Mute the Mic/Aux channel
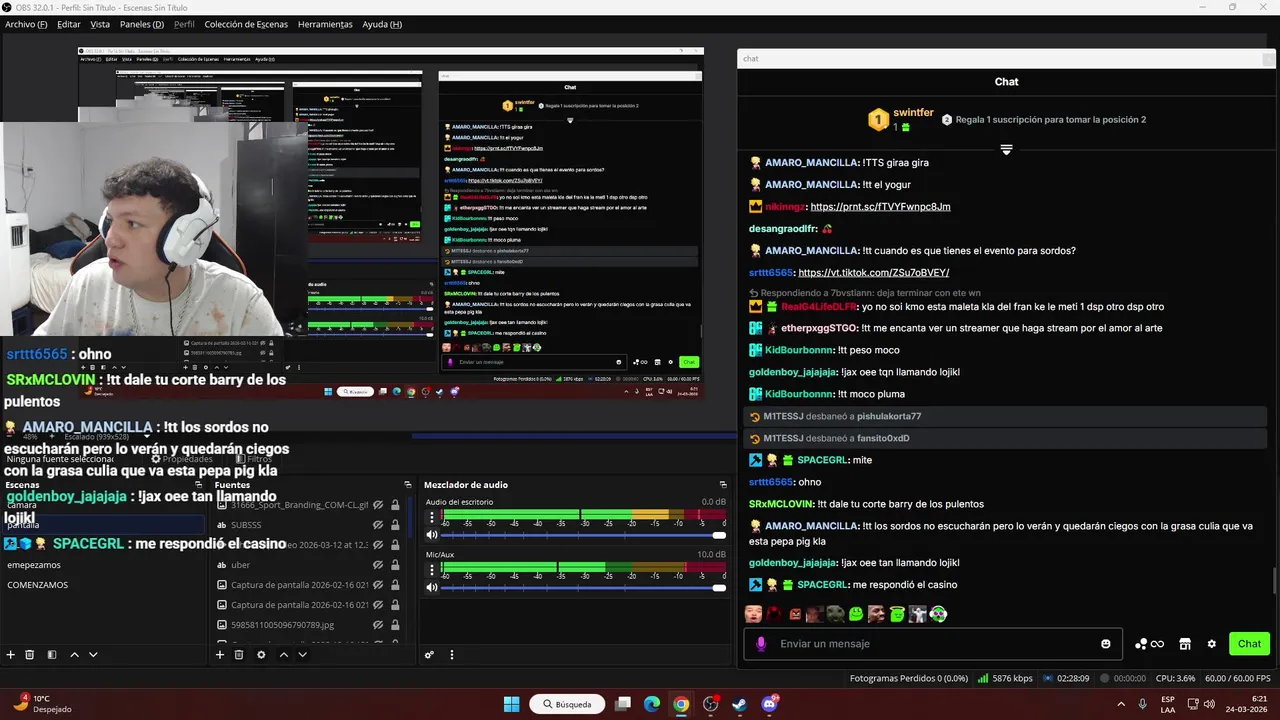 [432, 587]
